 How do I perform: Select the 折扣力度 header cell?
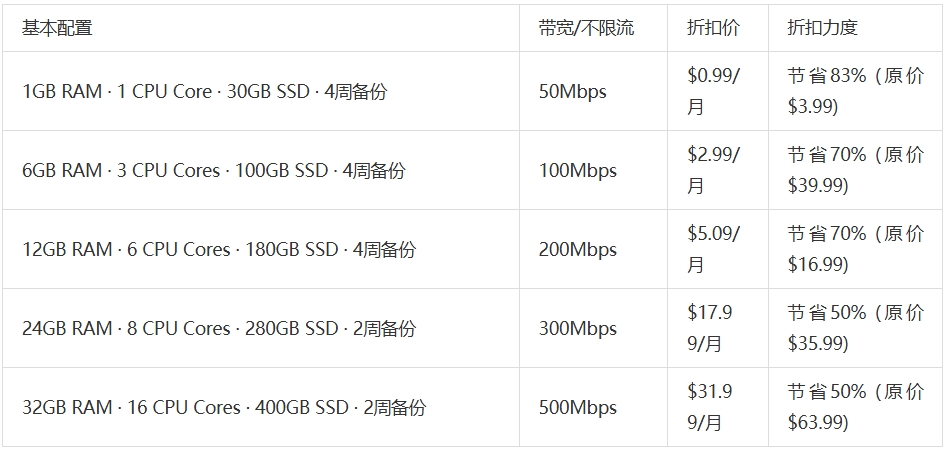click(822, 28)
